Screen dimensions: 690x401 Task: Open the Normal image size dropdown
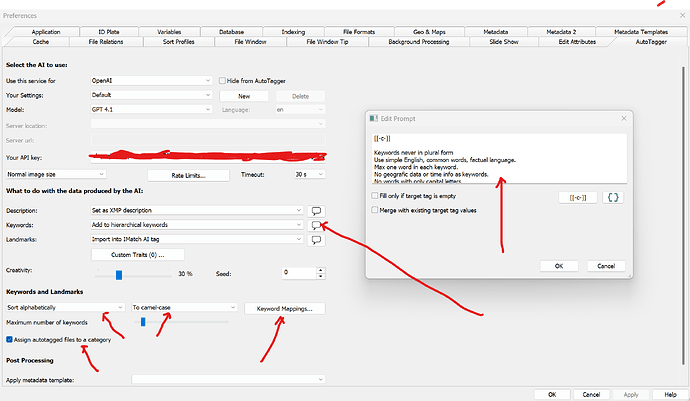(x=56, y=174)
